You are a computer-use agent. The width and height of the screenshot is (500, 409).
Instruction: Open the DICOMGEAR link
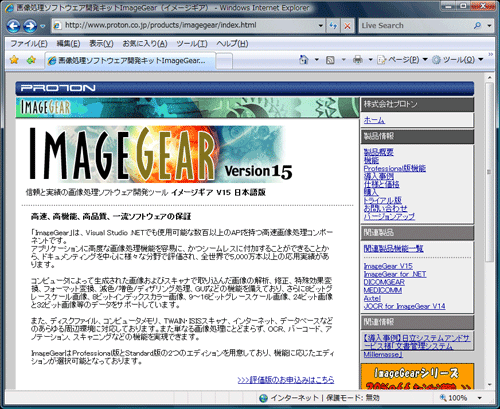pos(384,282)
